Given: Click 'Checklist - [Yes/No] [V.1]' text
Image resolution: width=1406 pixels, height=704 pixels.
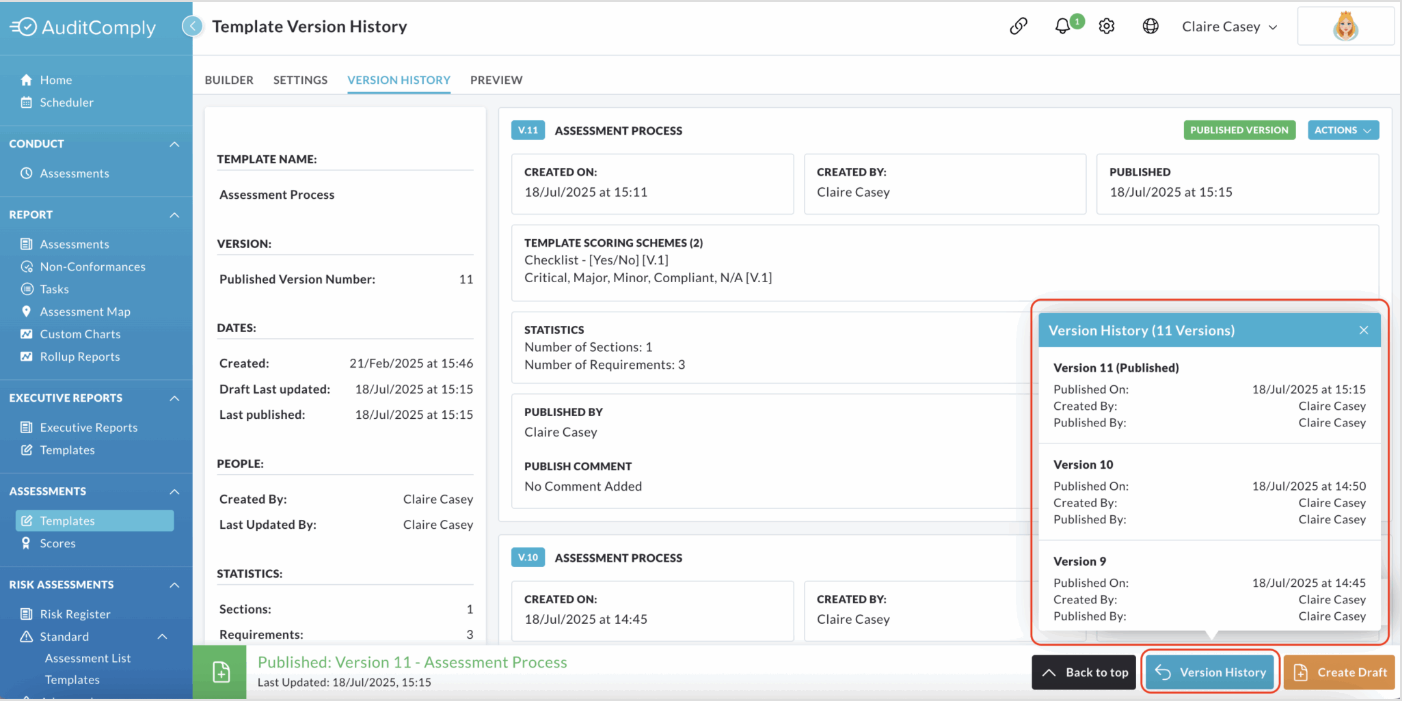Looking at the screenshot, I should point(598,260).
